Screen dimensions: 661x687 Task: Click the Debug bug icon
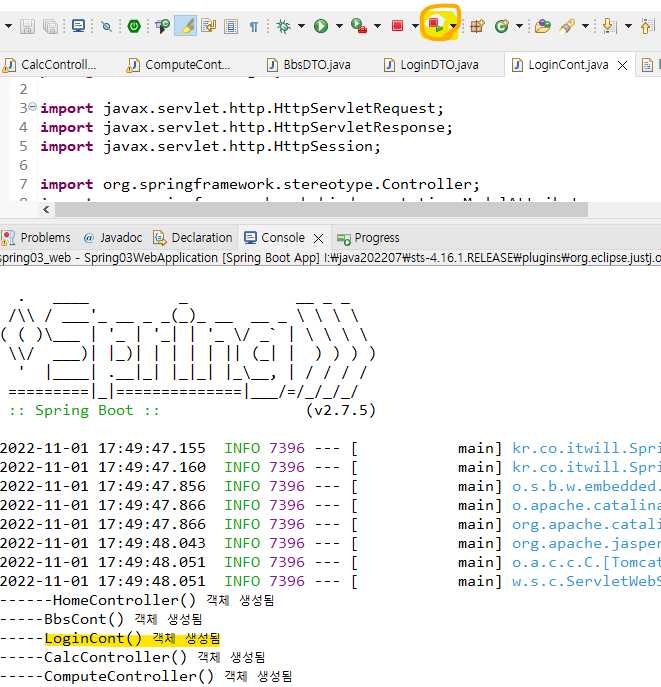283,26
